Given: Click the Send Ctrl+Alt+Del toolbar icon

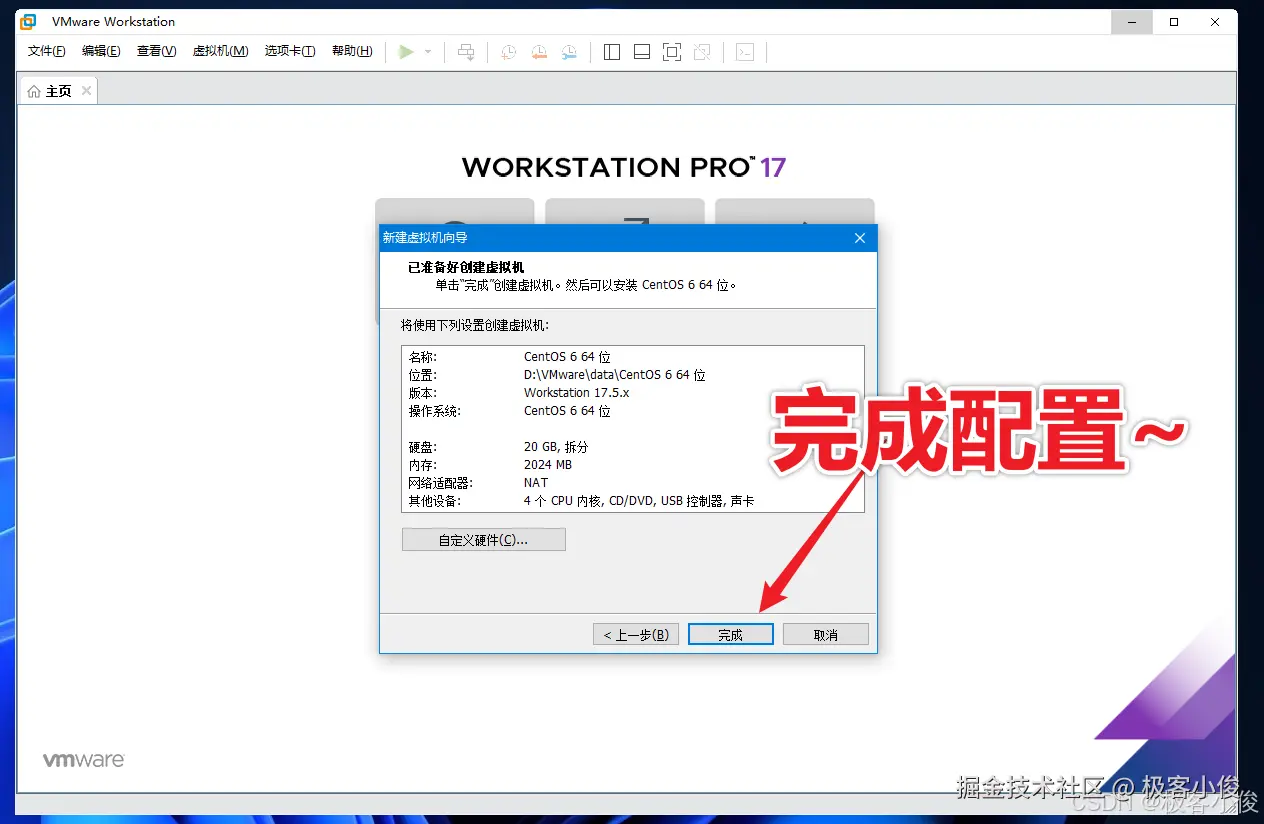Looking at the screenshot, I should tap(466, 52).
